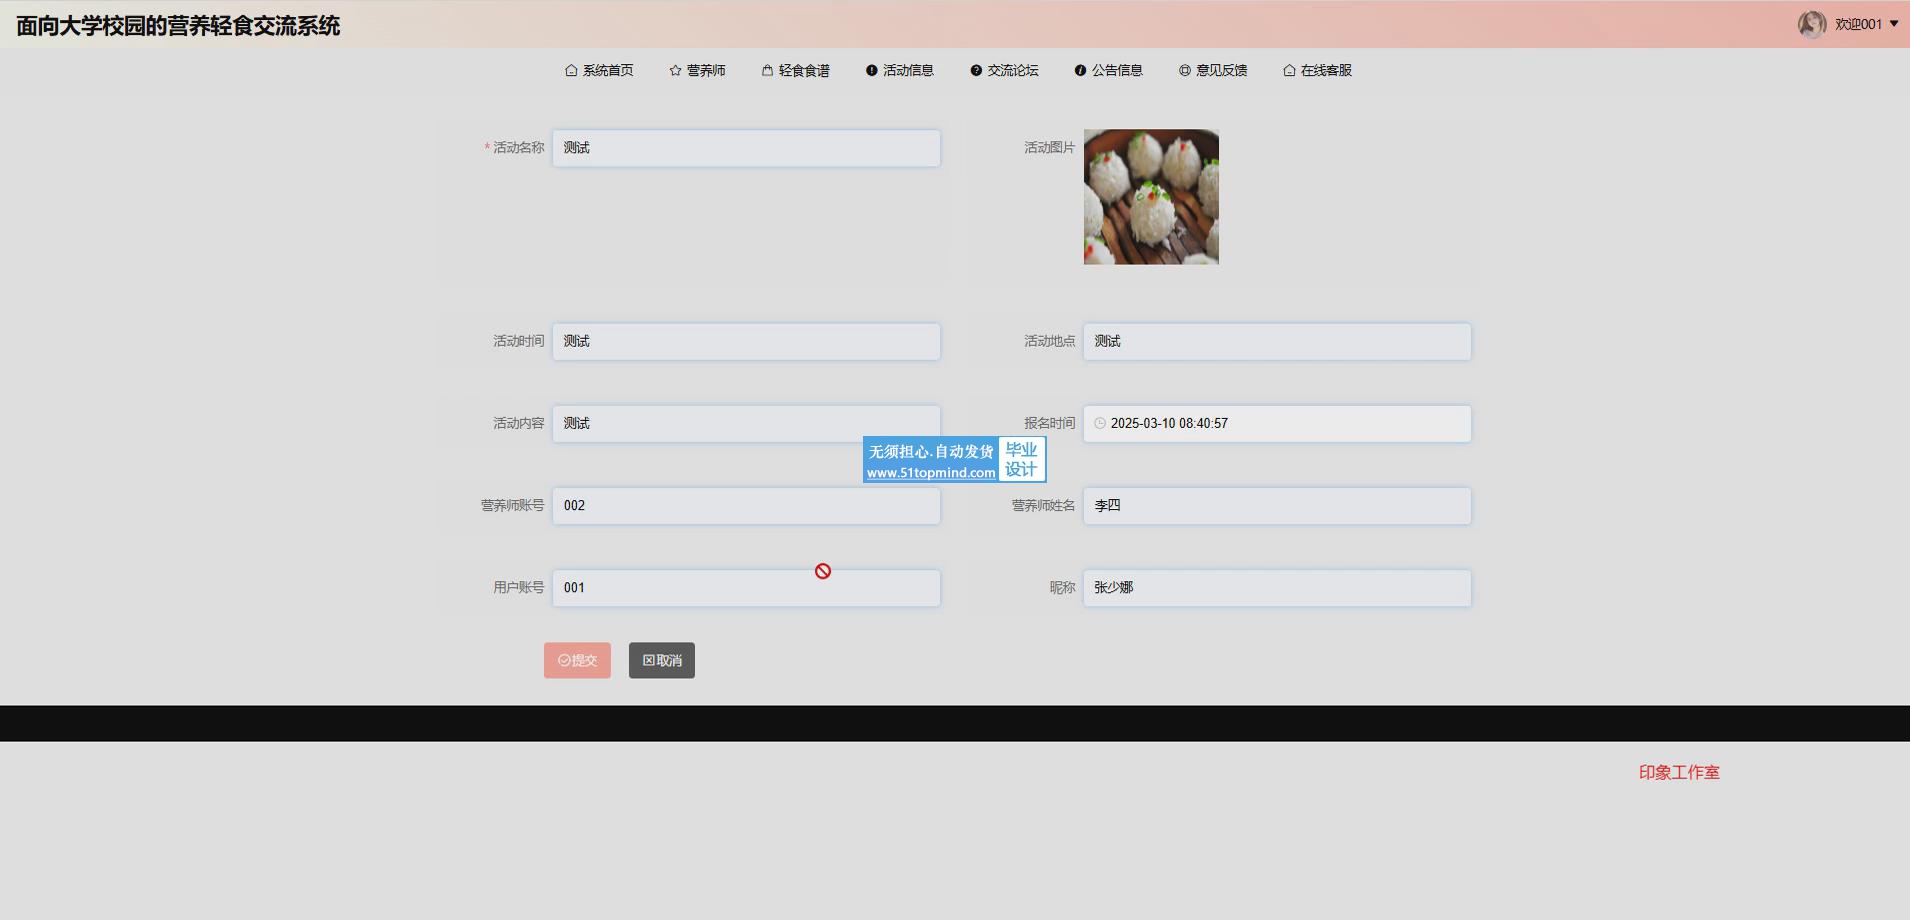Focus the 活动地点 text field
The image size is (1910, 920).
click(x=1276, y=342)
